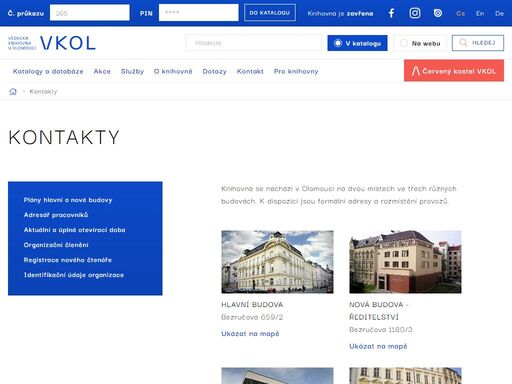Open 'Identifikační údaje organizace' link
This screenshot has height=384, width=512.
click(x=74, y=275)
